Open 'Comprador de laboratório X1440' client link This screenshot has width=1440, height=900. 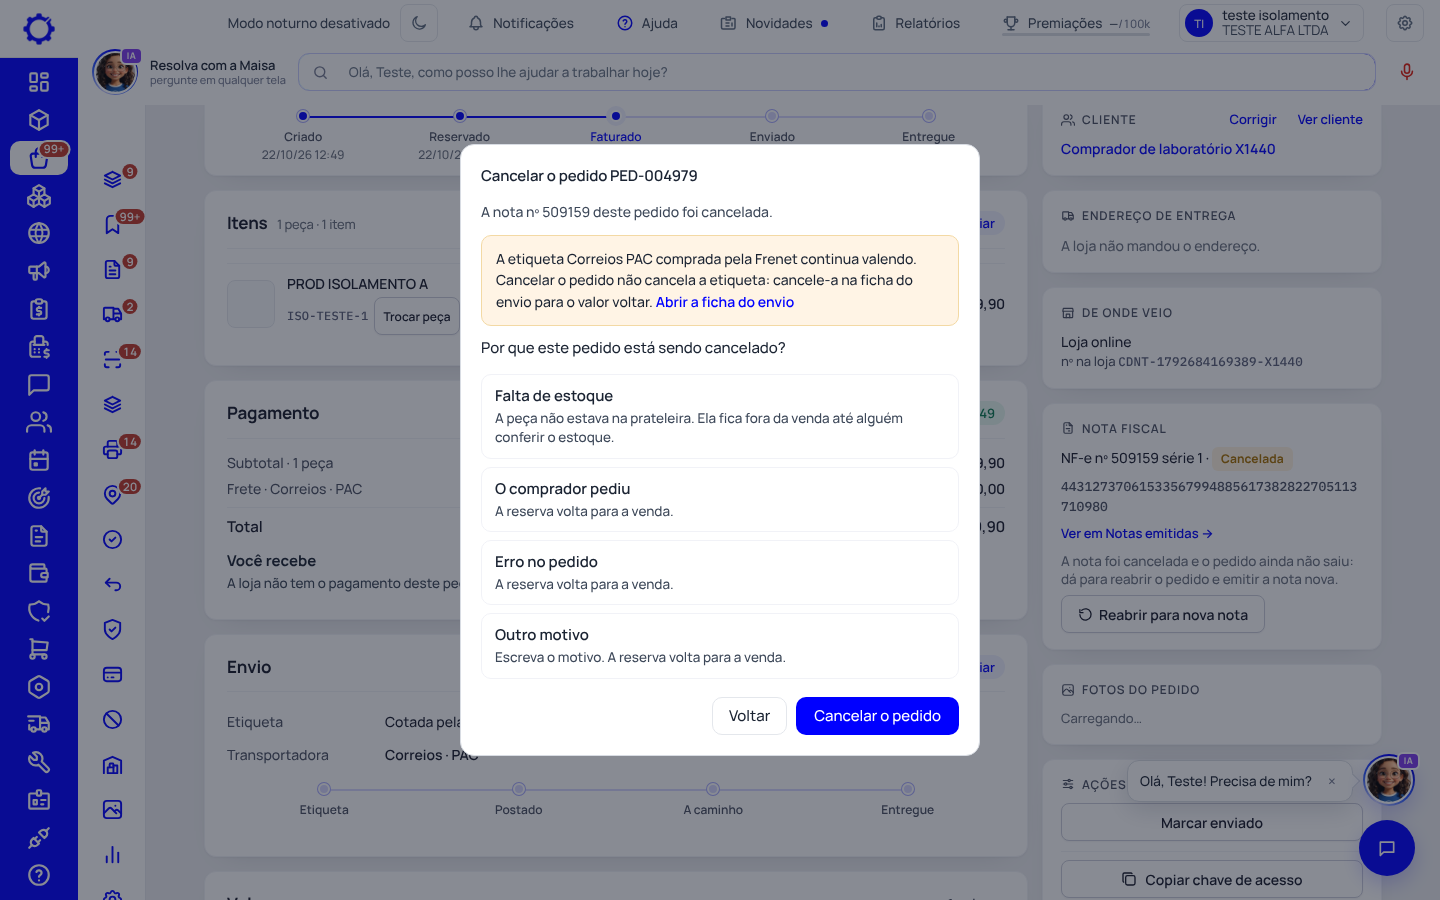click(1168, 149)
